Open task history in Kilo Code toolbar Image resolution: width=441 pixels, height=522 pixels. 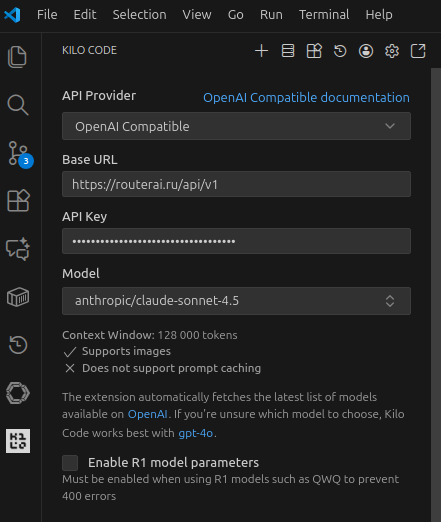pos(340,51)
